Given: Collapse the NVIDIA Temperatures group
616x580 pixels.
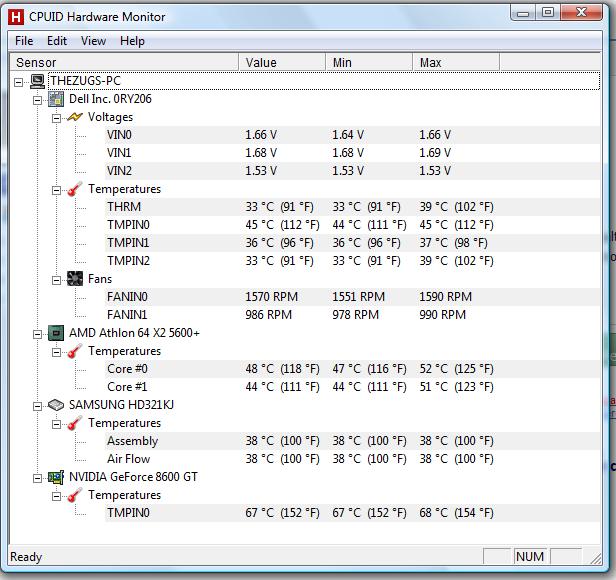Looking at the screenshot, I should (57, 496).
